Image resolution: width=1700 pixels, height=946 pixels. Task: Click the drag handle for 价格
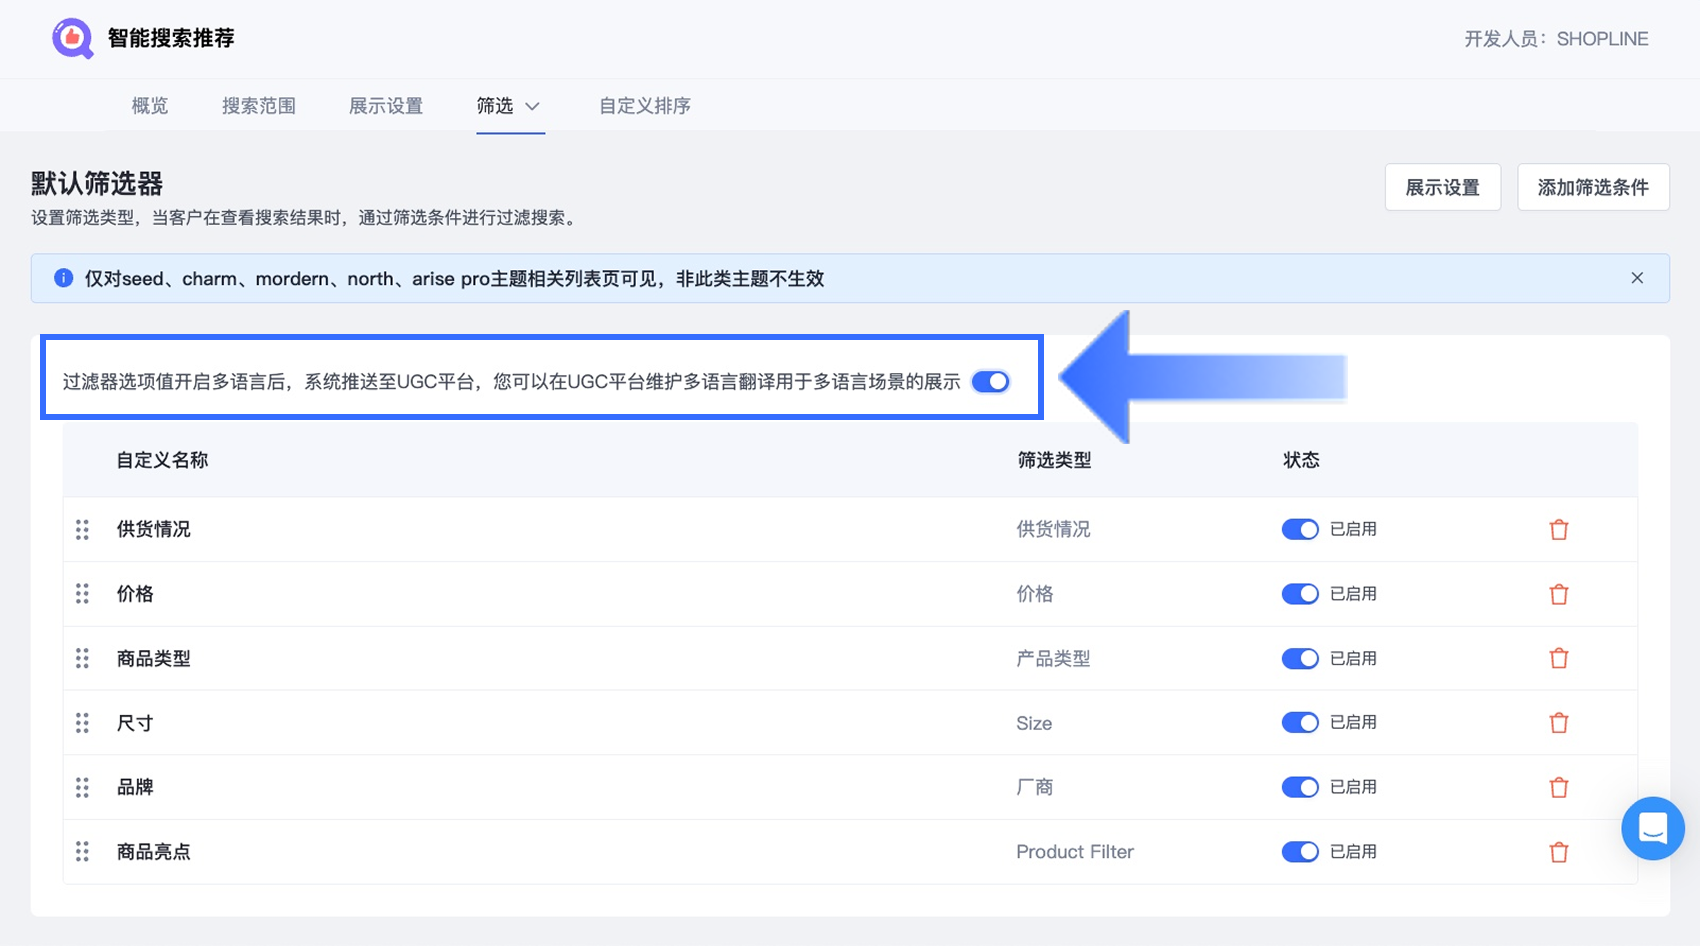[x=82, y=594]
